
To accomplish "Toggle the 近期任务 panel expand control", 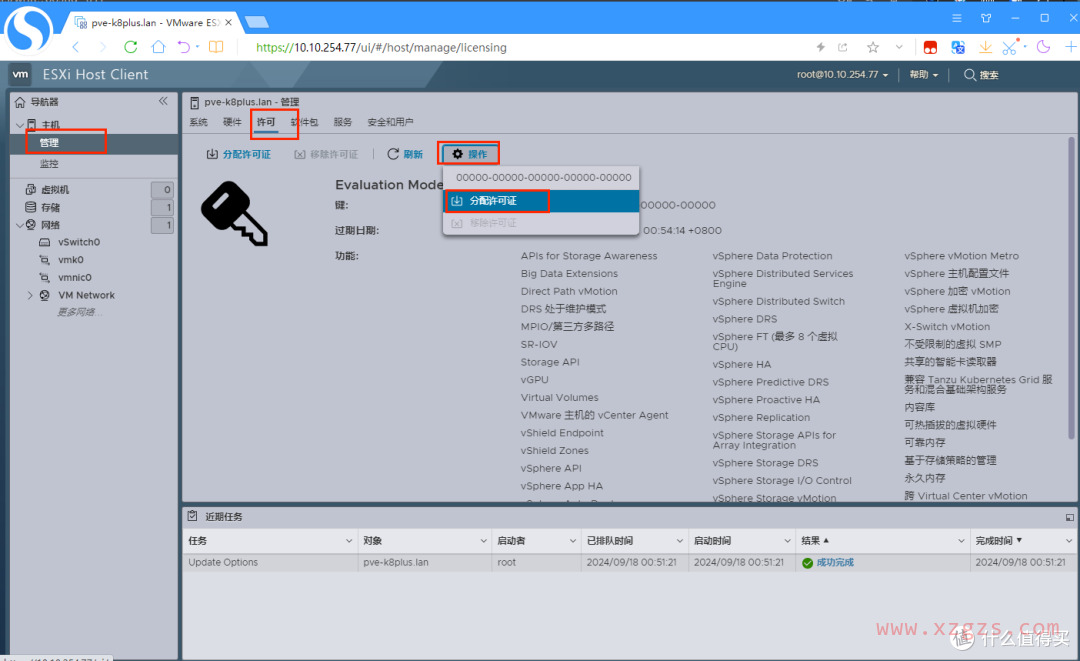I will pos(1069,517).
